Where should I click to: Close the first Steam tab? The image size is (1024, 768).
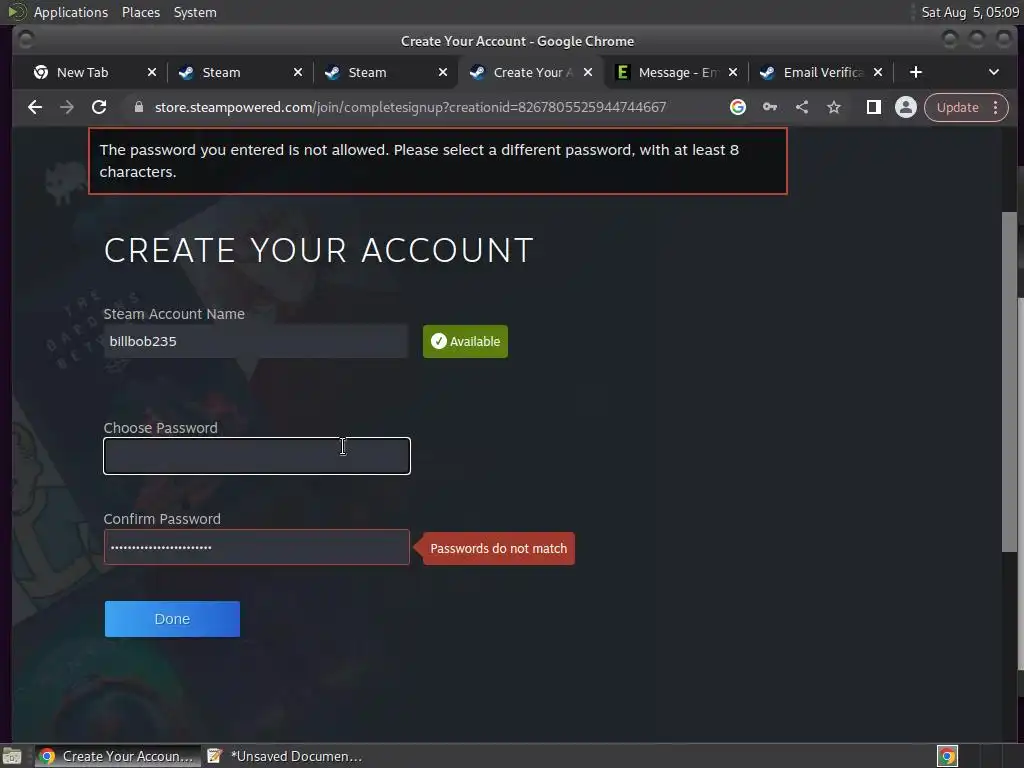(x=298, y=72)
